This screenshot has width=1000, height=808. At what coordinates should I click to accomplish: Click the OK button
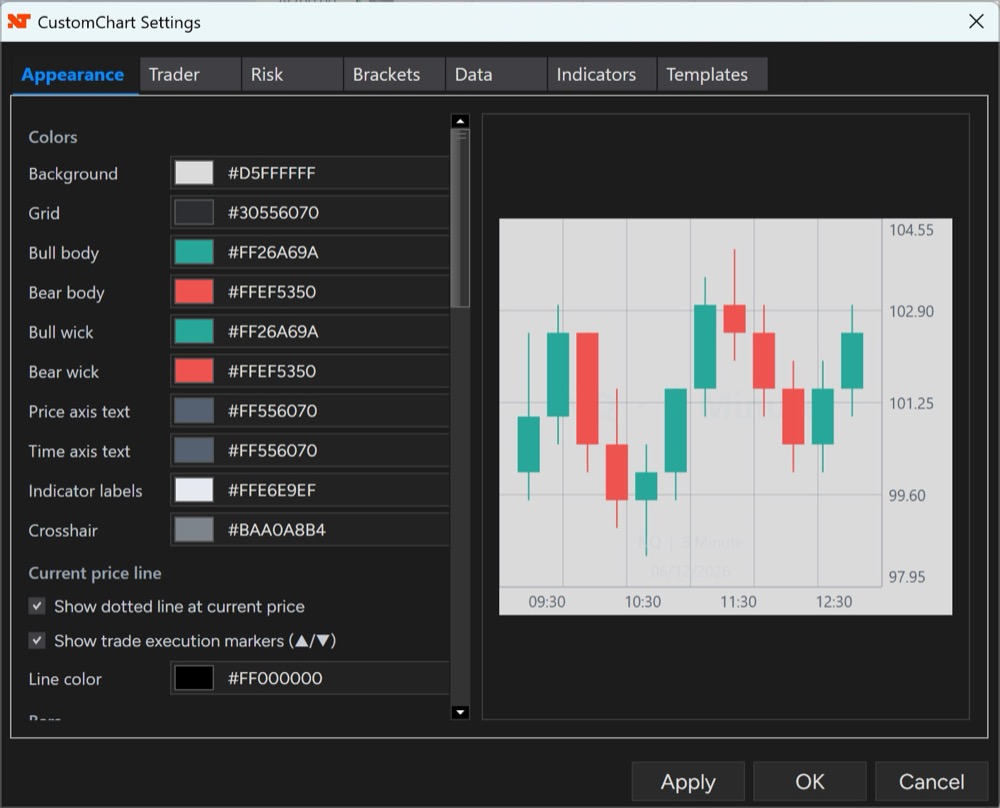coord(809,781)
